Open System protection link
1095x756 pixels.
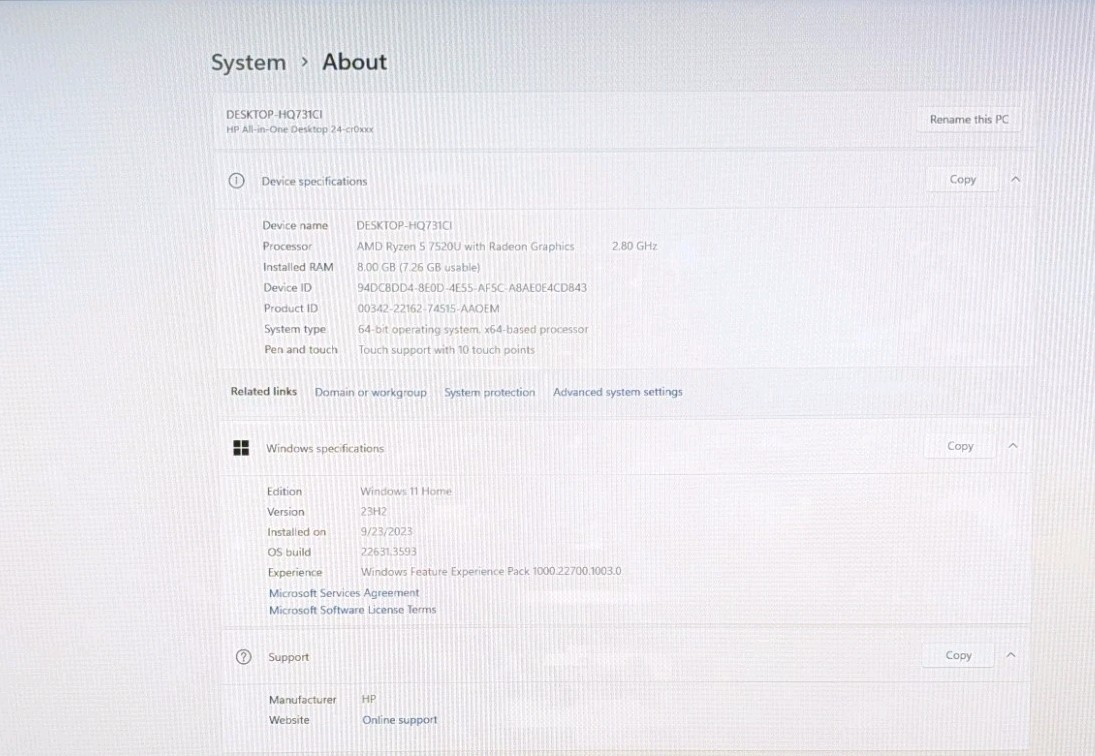(490, 392)
